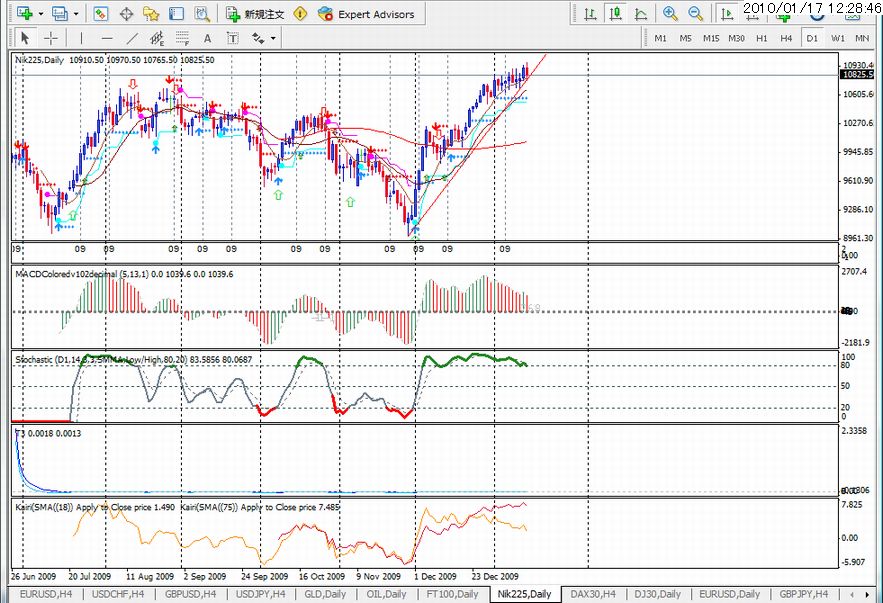
Task: Click the MACDColoredv102decimal indicator label
Action: coord(124,274)
